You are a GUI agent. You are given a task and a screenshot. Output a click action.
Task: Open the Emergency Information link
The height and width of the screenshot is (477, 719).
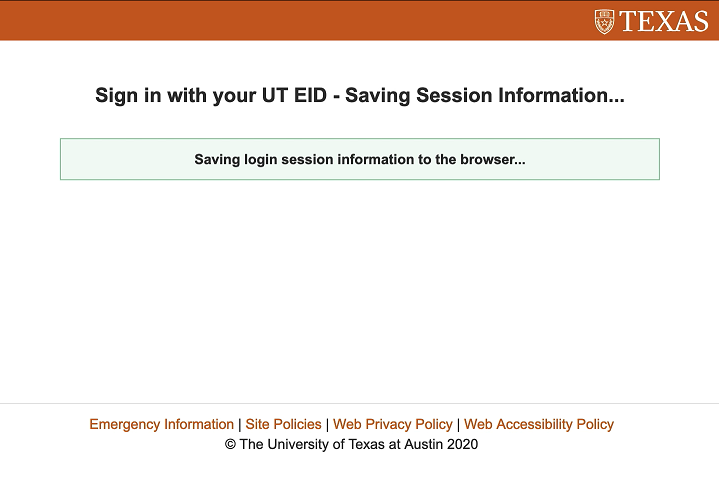161,424
